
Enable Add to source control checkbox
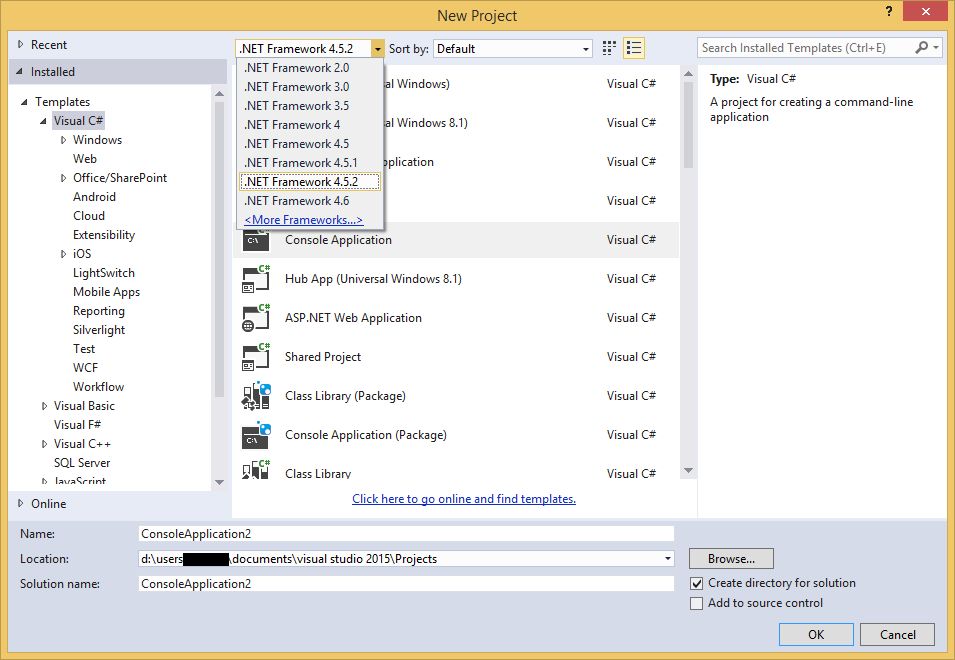coord(696,603)
